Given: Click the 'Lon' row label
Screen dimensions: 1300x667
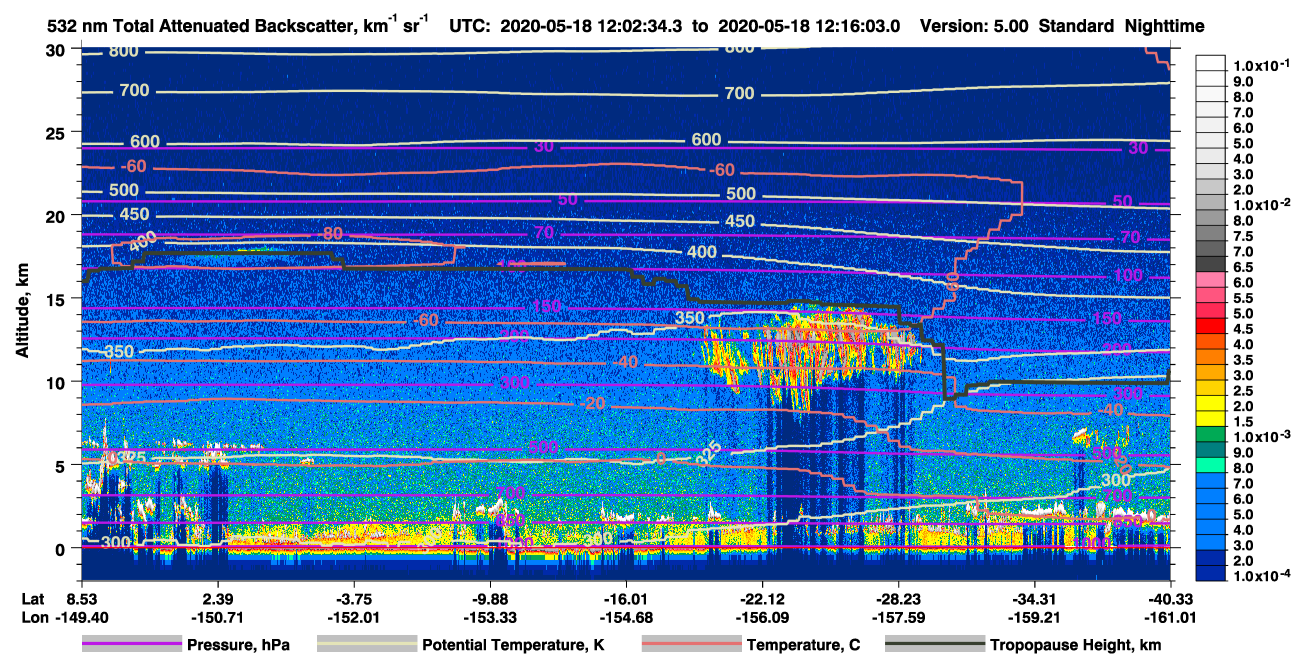Looking at the screenshot, I should 33,617.
